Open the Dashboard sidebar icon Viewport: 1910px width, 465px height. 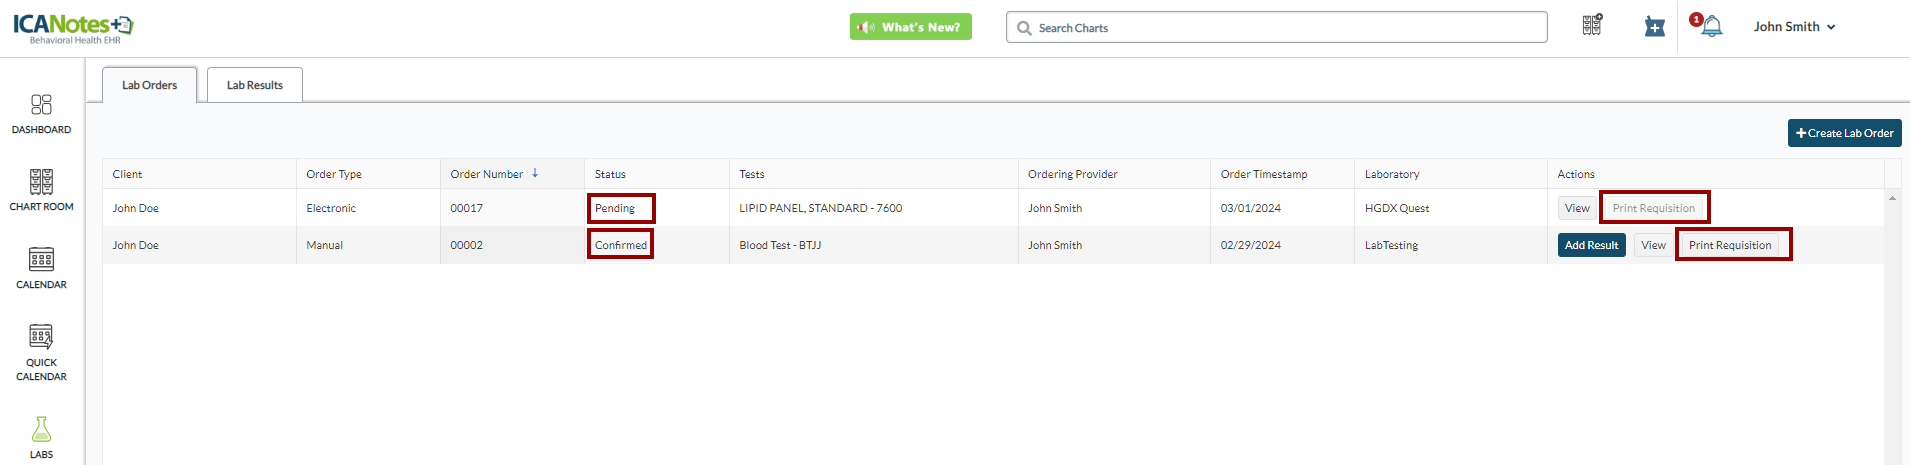(41, 105)
